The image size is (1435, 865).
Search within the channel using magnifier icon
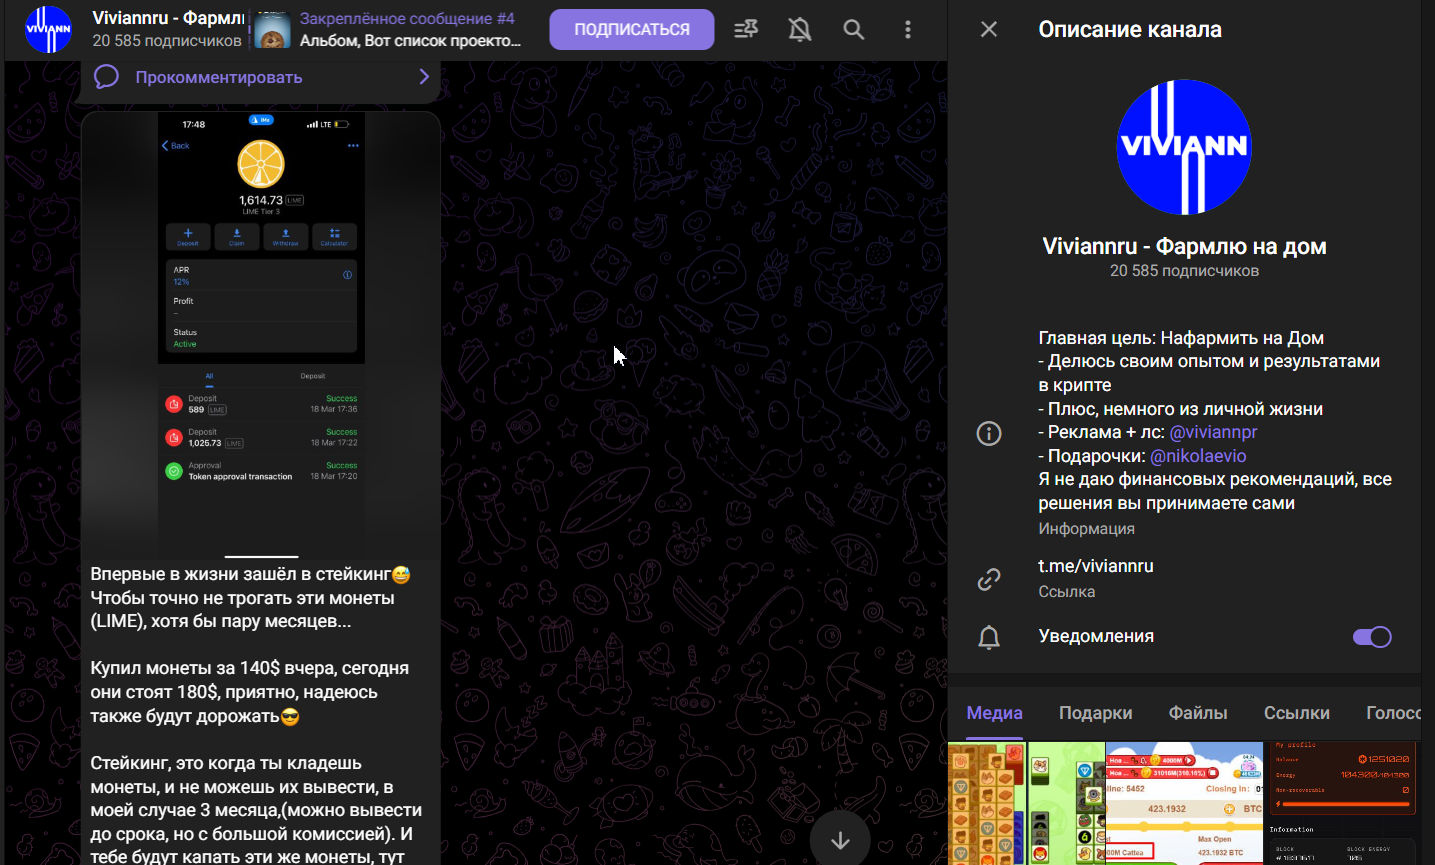[x=854, y=30]
